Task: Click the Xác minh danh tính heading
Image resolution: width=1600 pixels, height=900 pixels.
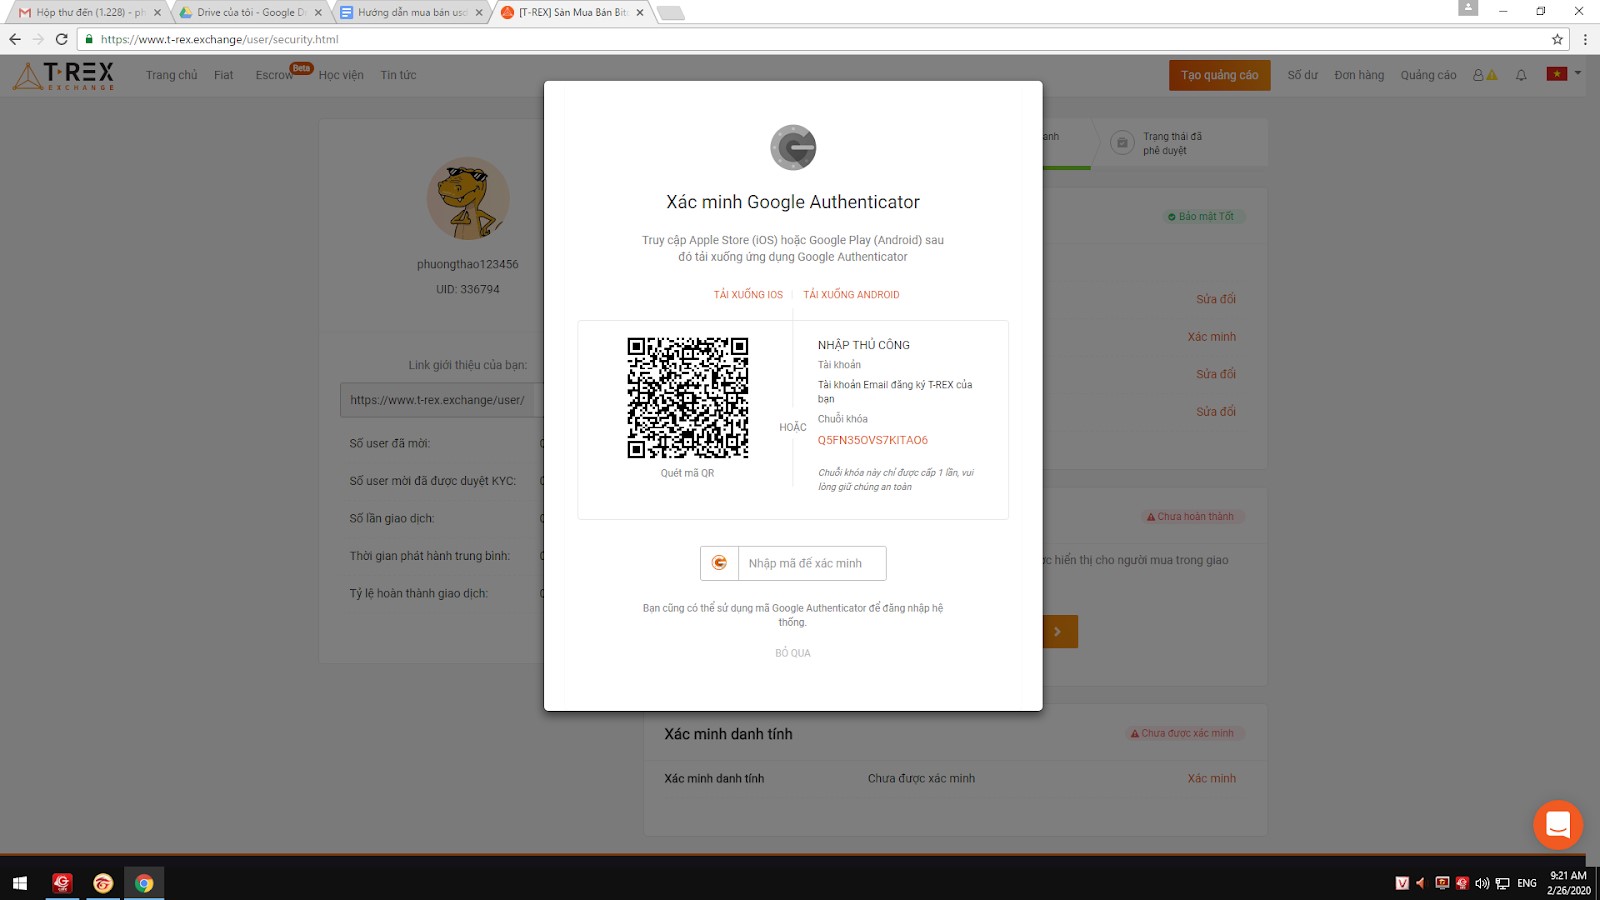Action: coord(728,734)
